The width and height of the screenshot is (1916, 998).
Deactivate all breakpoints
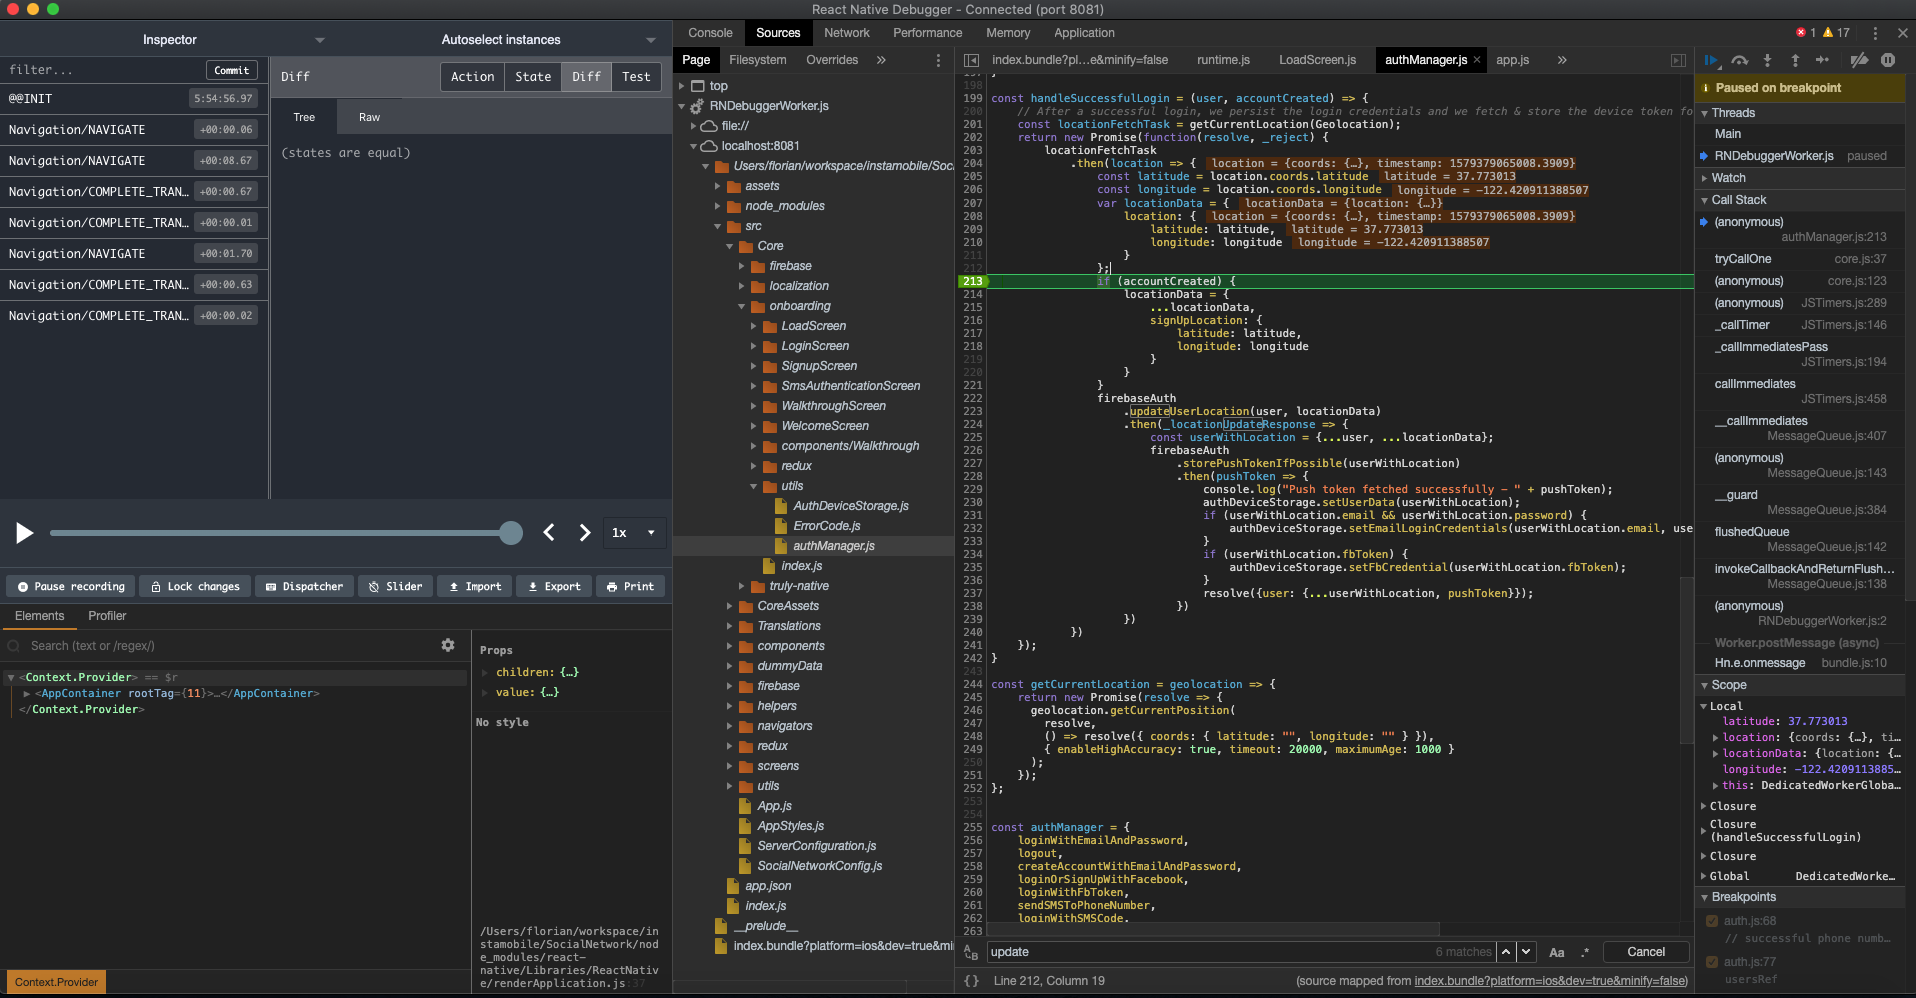(1859, 60)
